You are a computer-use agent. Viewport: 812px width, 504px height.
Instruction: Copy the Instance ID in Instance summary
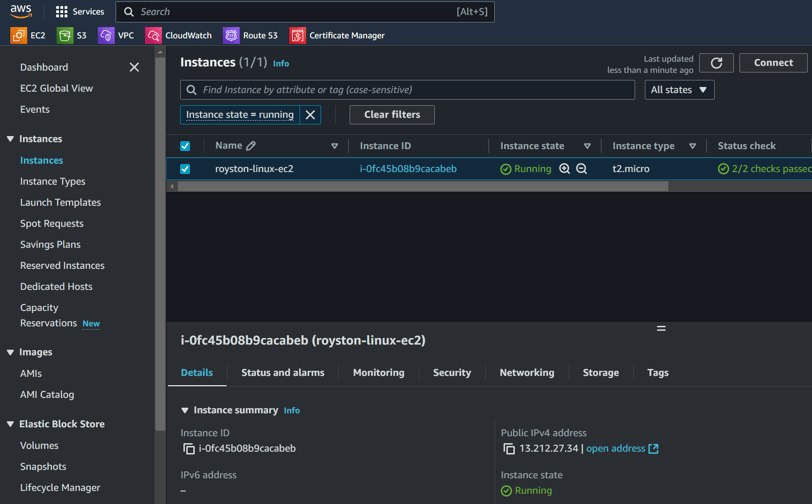[189, 449]
